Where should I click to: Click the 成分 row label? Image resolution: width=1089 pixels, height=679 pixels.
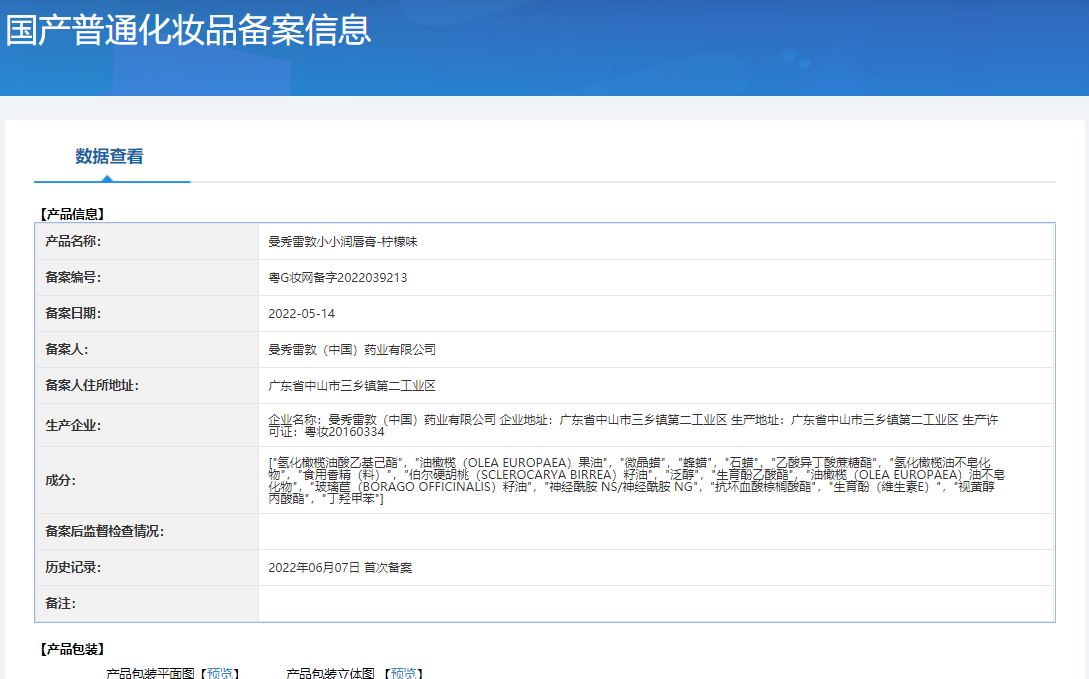60,480
